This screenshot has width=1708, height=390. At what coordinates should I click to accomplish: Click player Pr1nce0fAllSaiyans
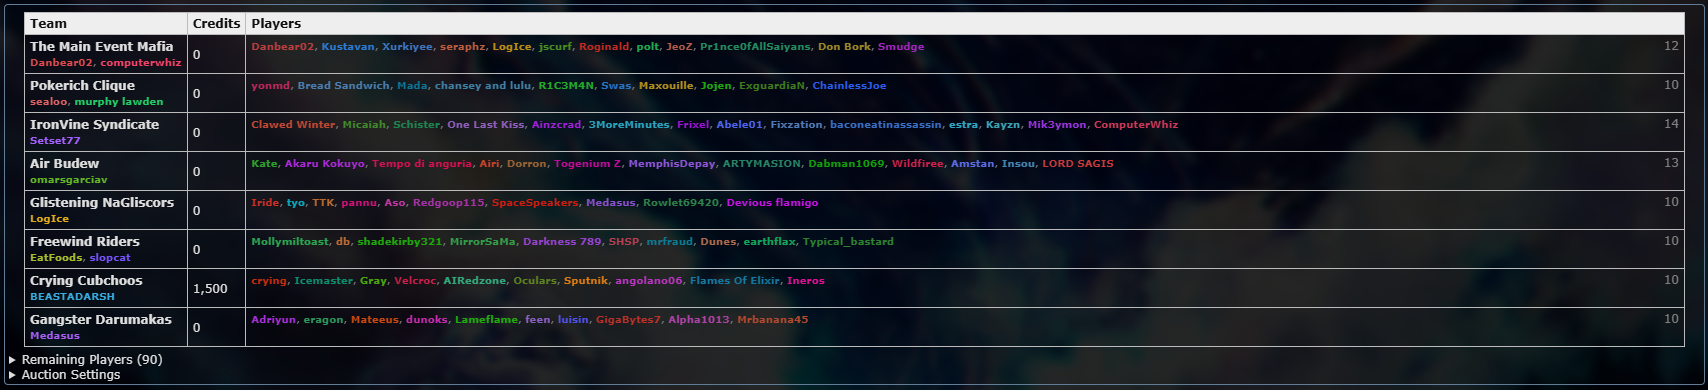[x=755, y=47]
